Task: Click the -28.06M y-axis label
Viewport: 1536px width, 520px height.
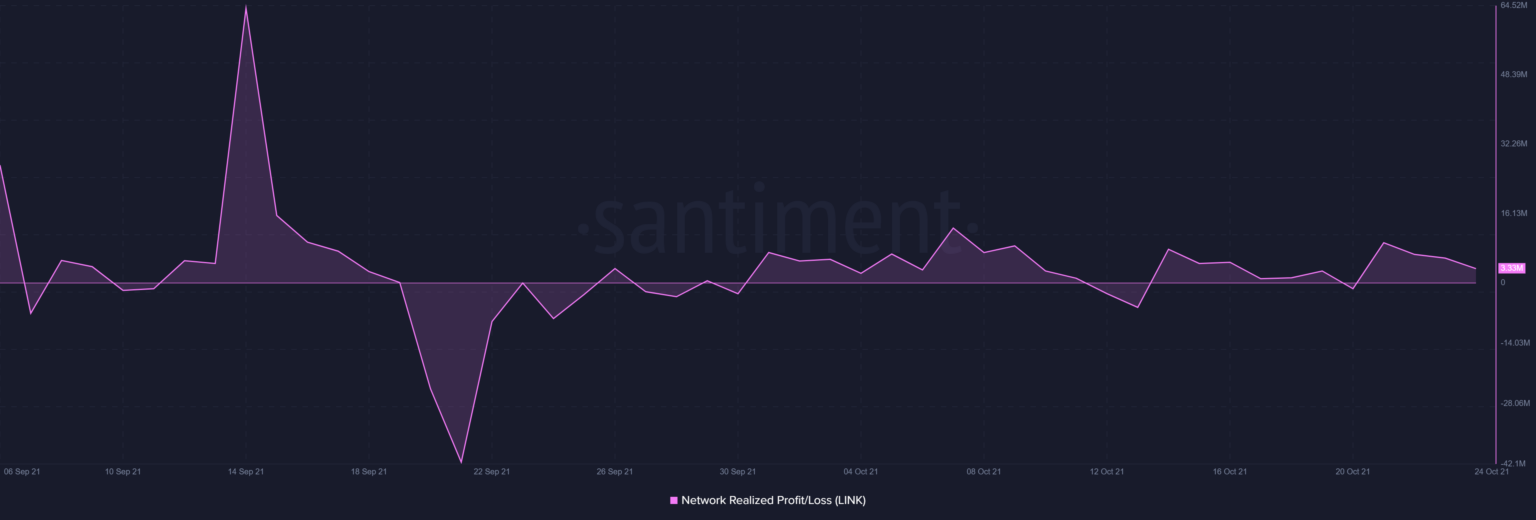Action: [x=1515, y=403]
